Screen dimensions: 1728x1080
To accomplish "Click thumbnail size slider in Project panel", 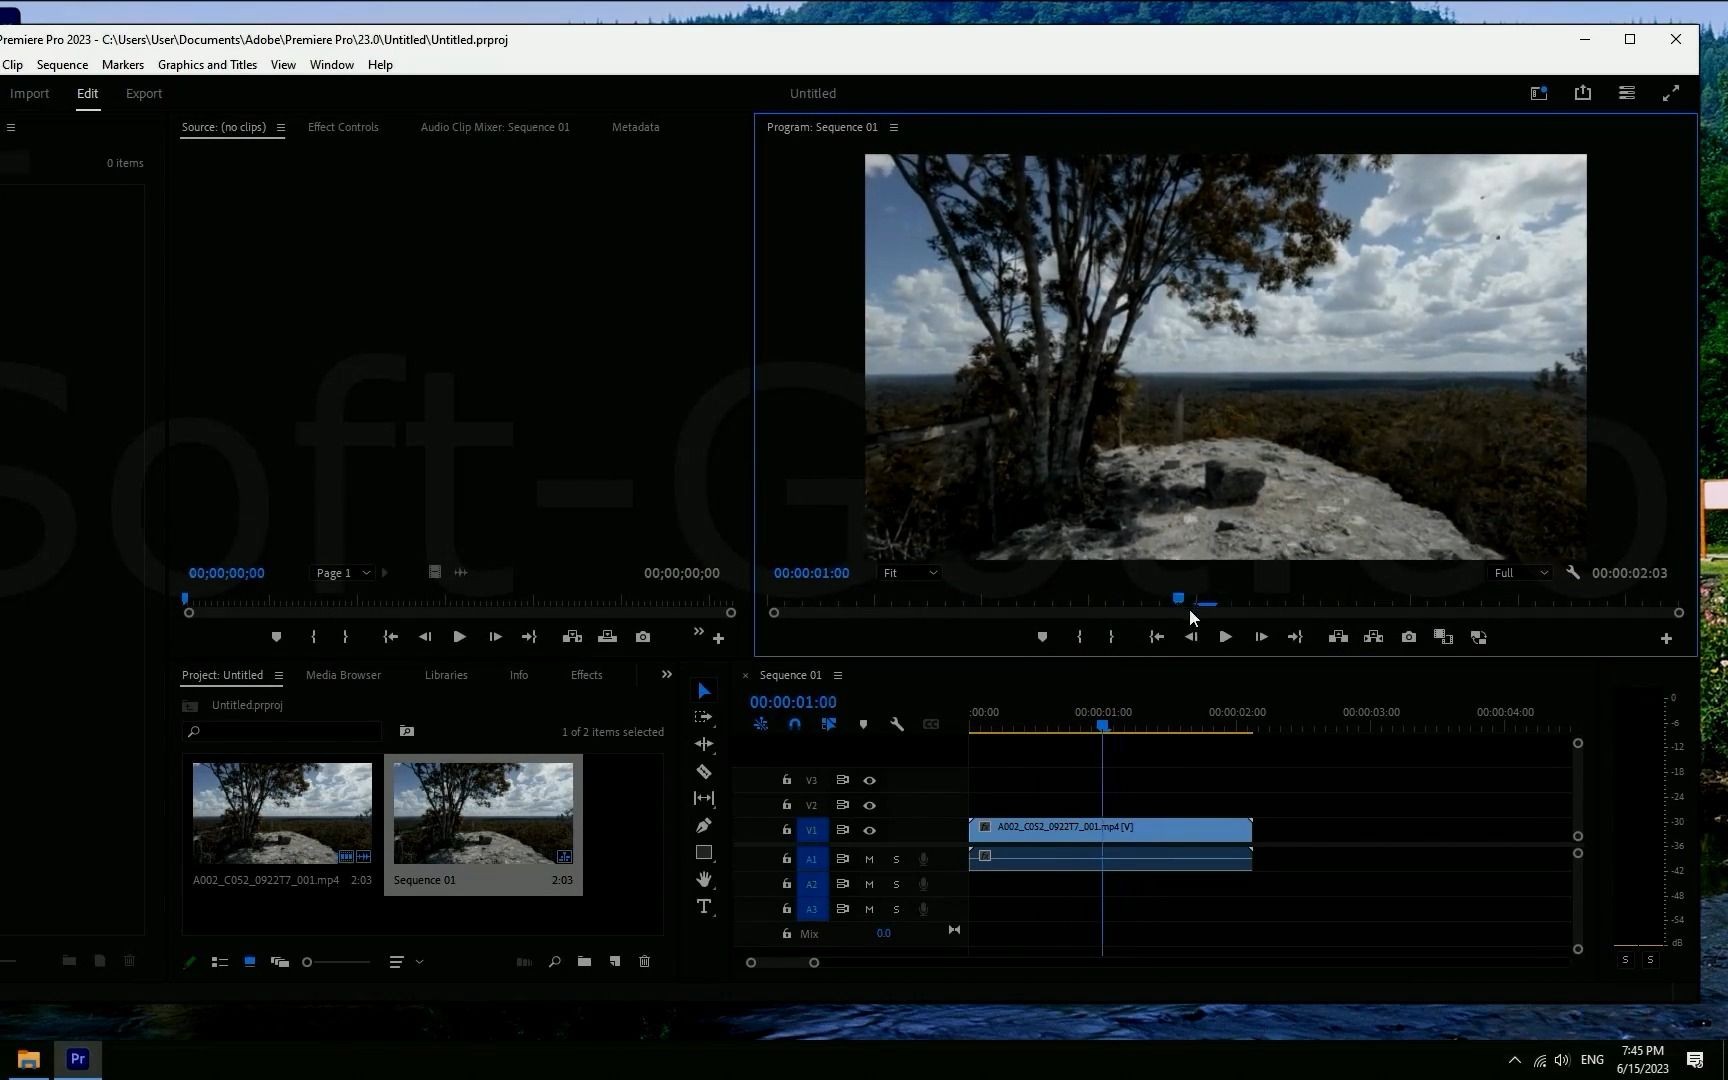I will 337,962.
